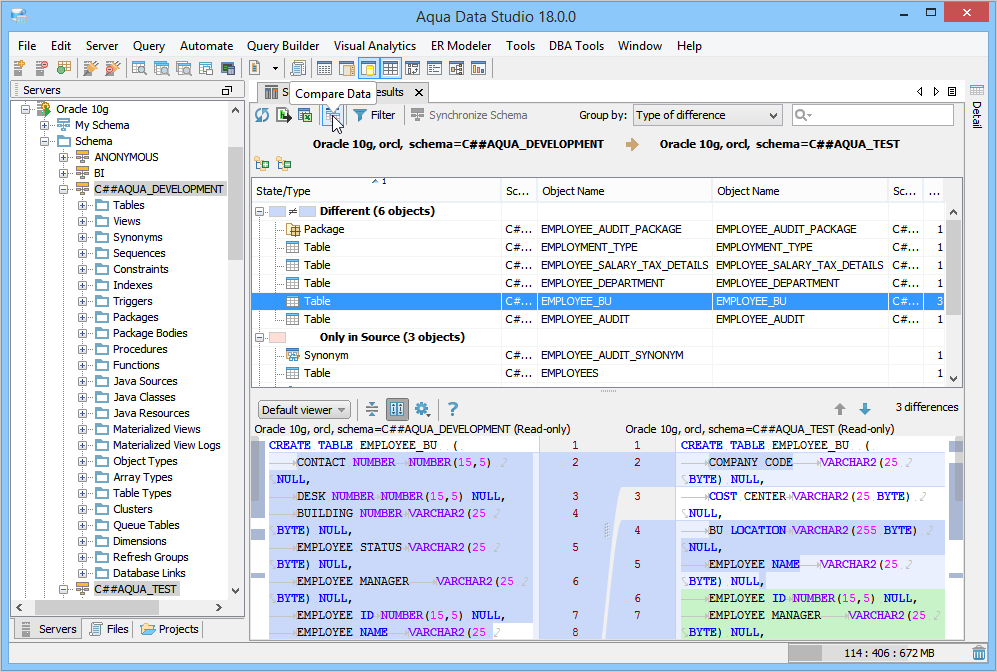Click the Register Server toolbar icon

click(x=19, y=67)
